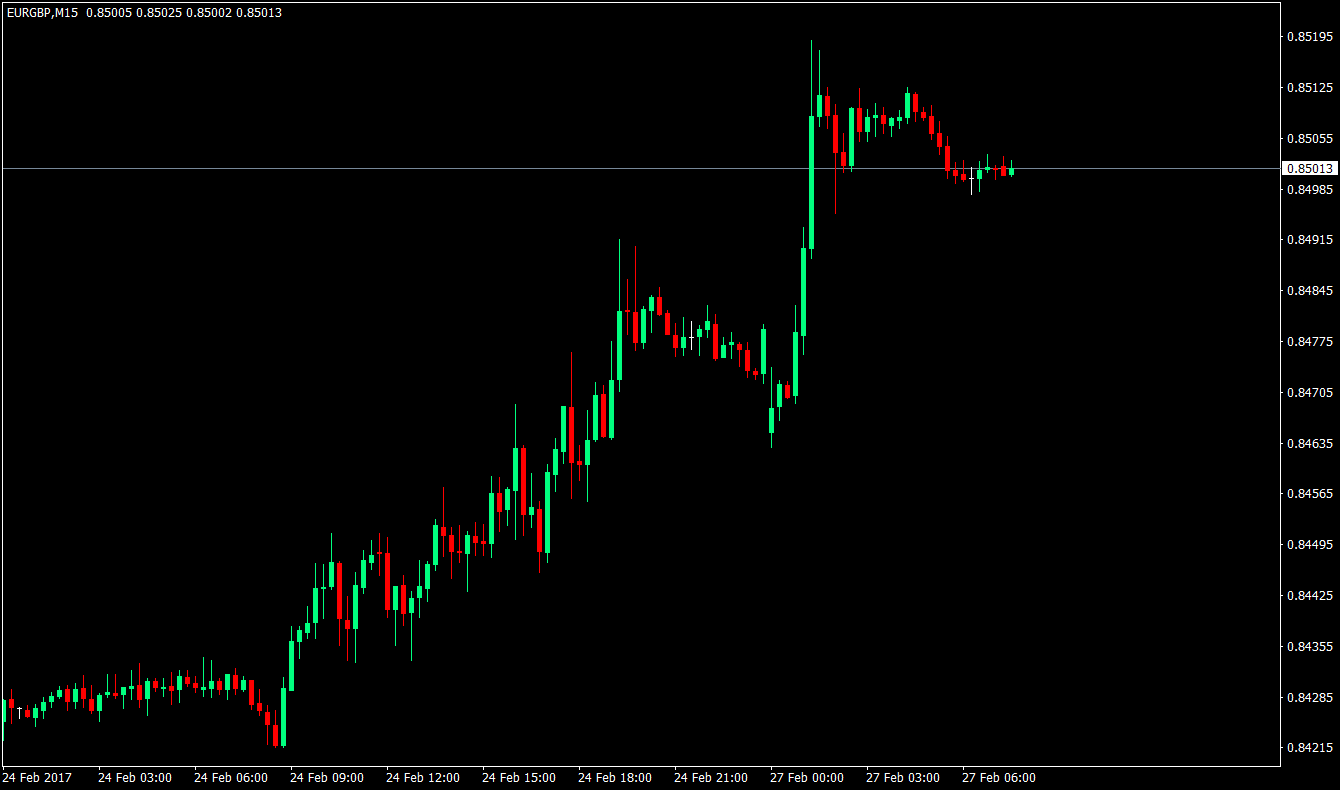Click the 27 Feb 00:00 time label
The width and height of the screenshot is (1340, 790).
click(807, 777)
